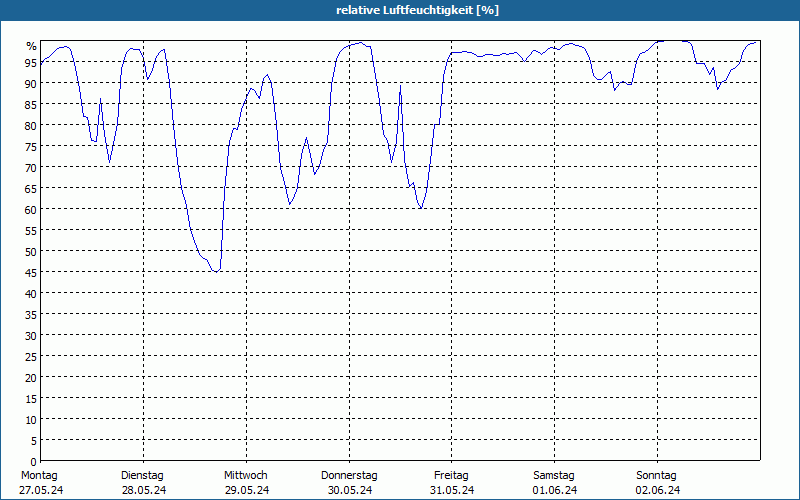
Task: Click the 'Mittwoch' day label
Action: [245, 475]
